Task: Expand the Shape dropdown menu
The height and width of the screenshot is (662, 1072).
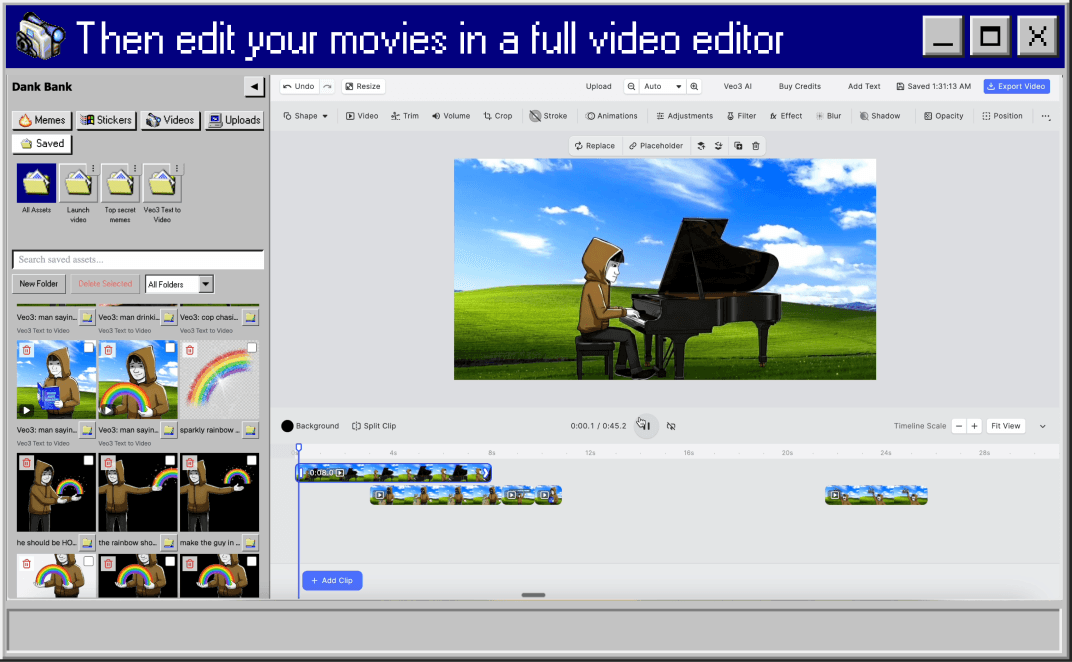Action: click(300, 116)
